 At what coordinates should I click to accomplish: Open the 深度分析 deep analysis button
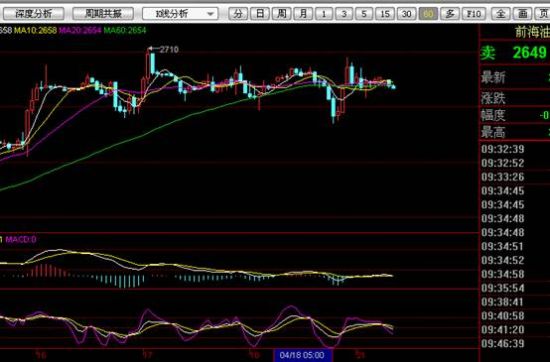pos(34,14)
